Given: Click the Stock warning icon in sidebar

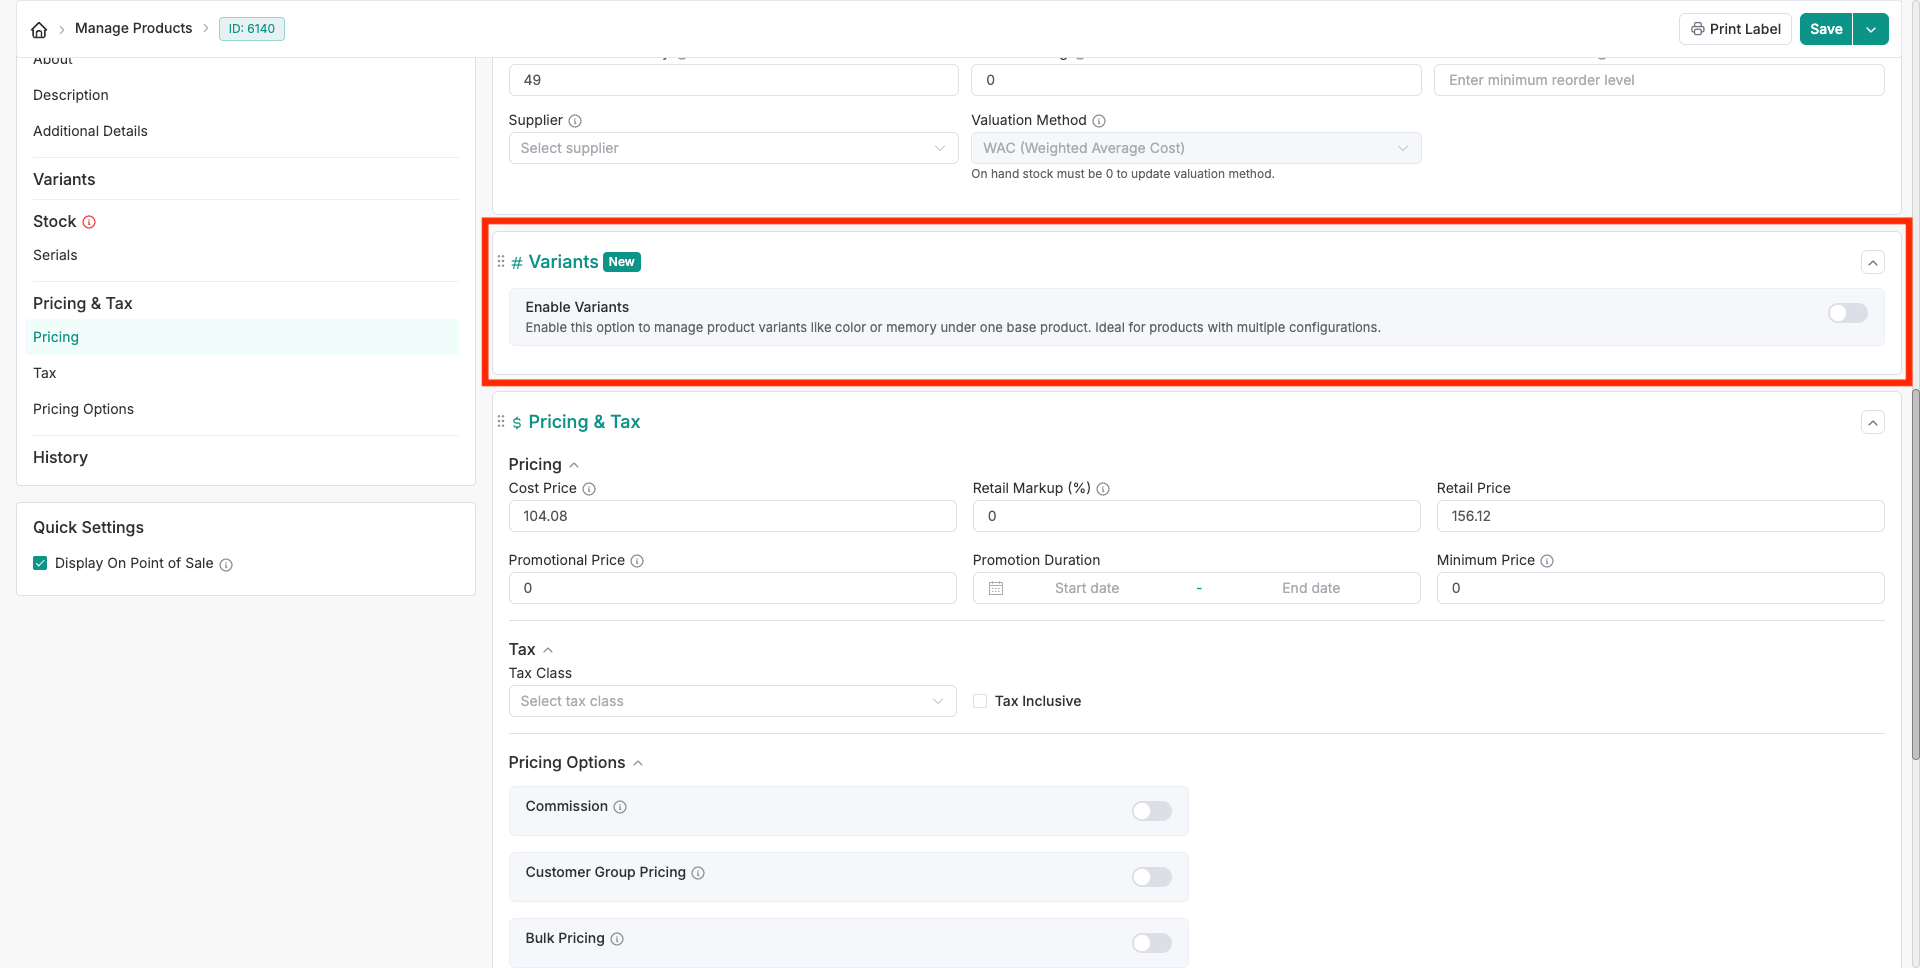Looking at the screenshot, I should pos(89,222).
